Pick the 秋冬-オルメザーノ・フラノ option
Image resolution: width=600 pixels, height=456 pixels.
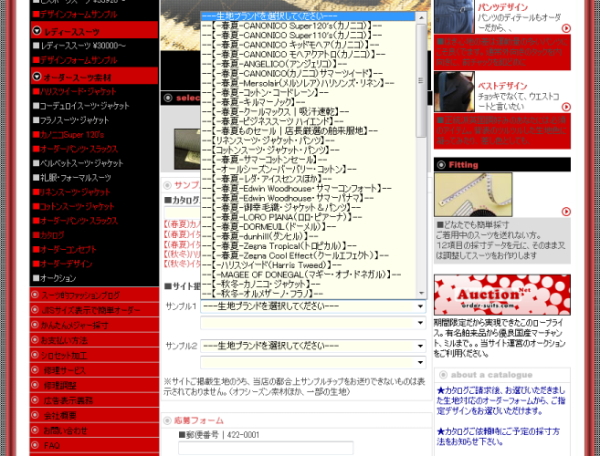(x=308, y=293)
